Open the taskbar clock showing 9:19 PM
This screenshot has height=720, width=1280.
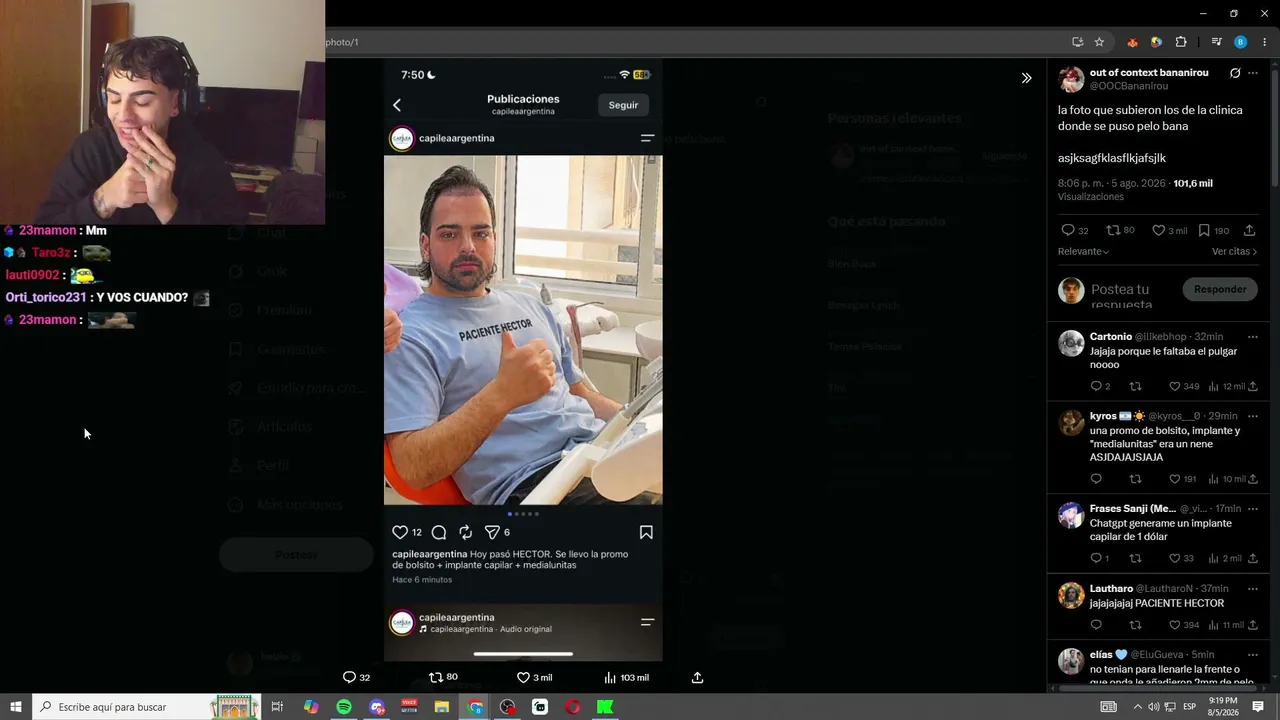click(x=1223, y=707)
